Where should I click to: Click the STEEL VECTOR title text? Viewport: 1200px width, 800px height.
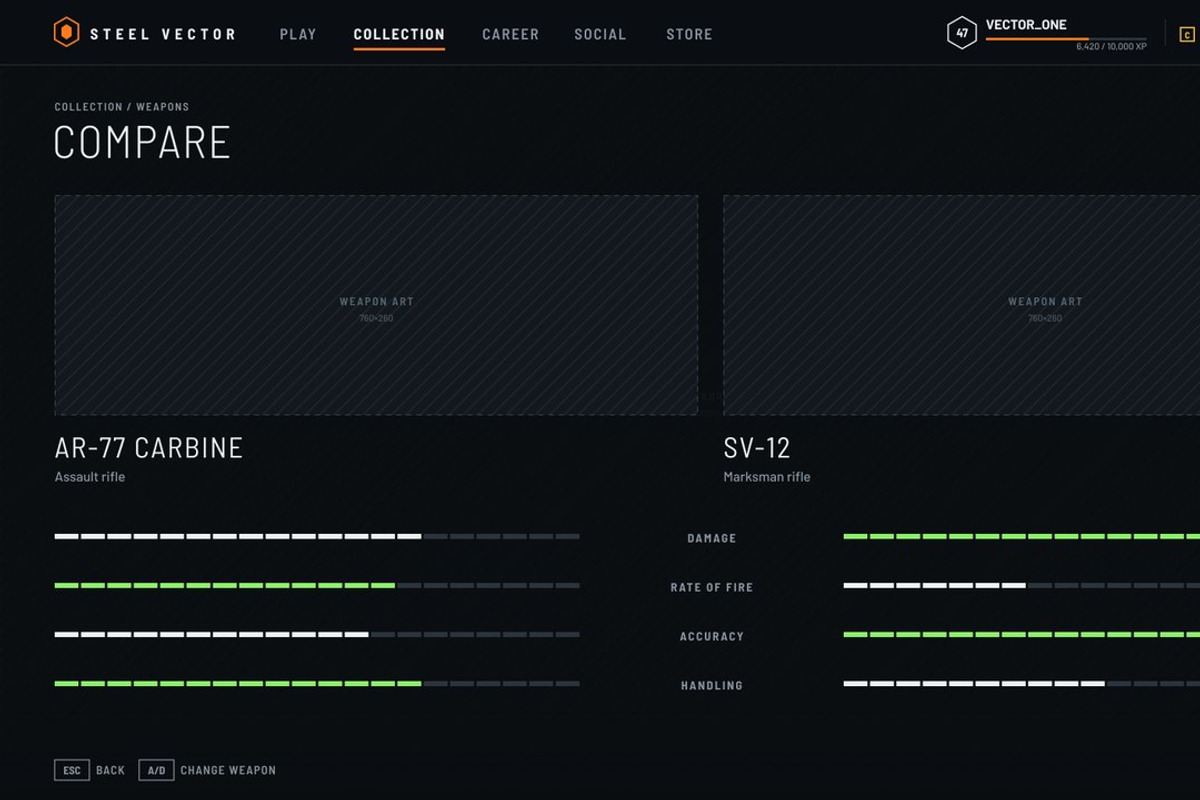pyautogui.click(x=163, y=34)
